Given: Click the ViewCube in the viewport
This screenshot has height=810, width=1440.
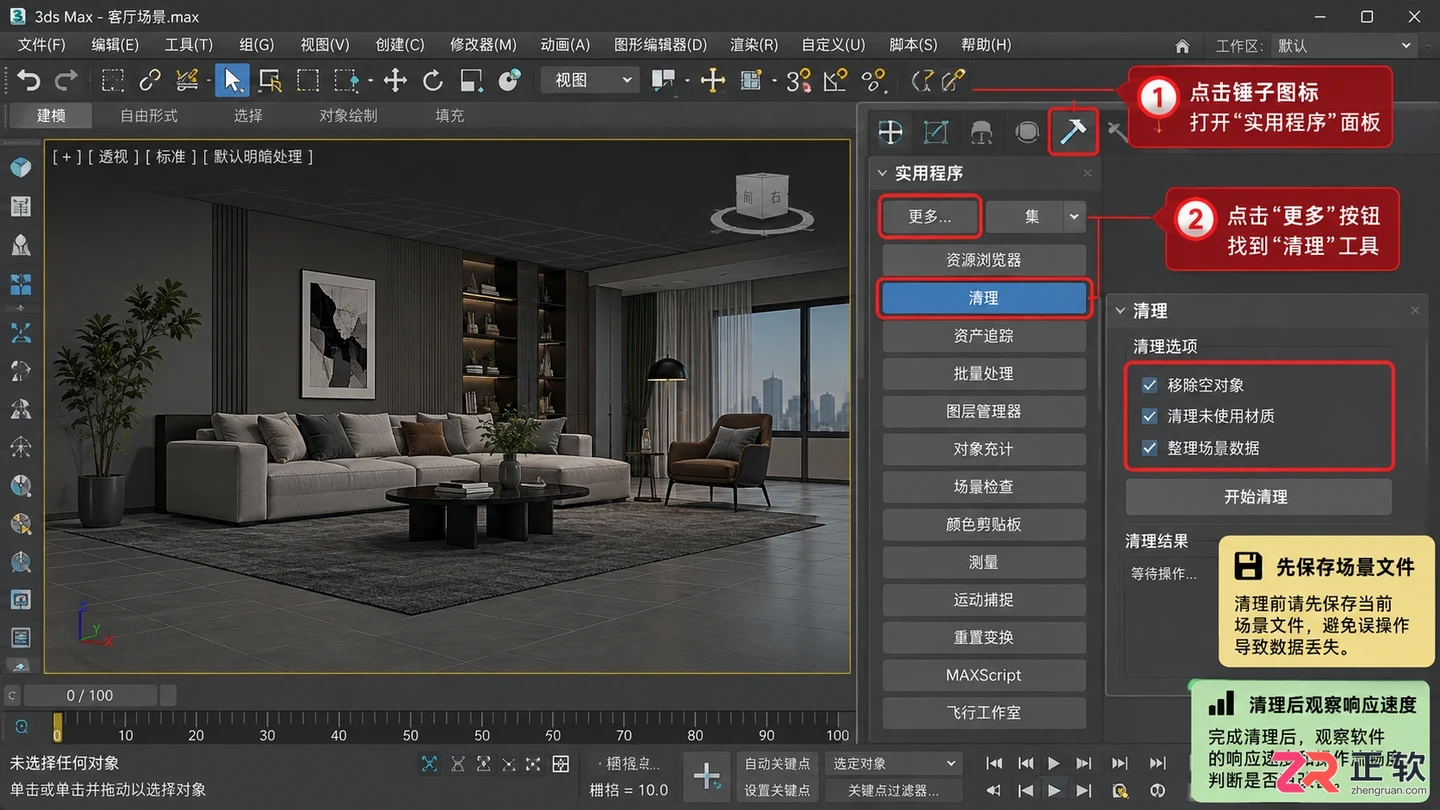Looking at the screenshot, I should 761,200.
